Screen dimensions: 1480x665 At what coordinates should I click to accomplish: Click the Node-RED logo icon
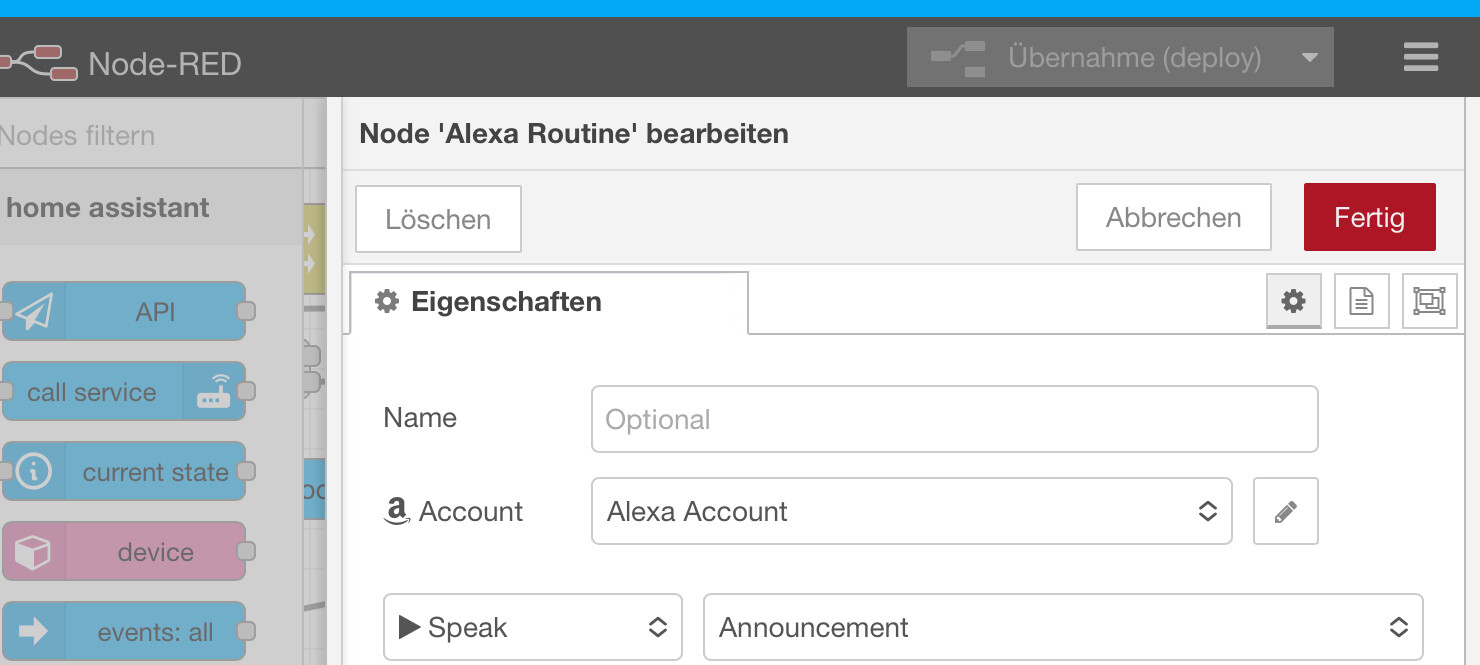click(40, 62)
